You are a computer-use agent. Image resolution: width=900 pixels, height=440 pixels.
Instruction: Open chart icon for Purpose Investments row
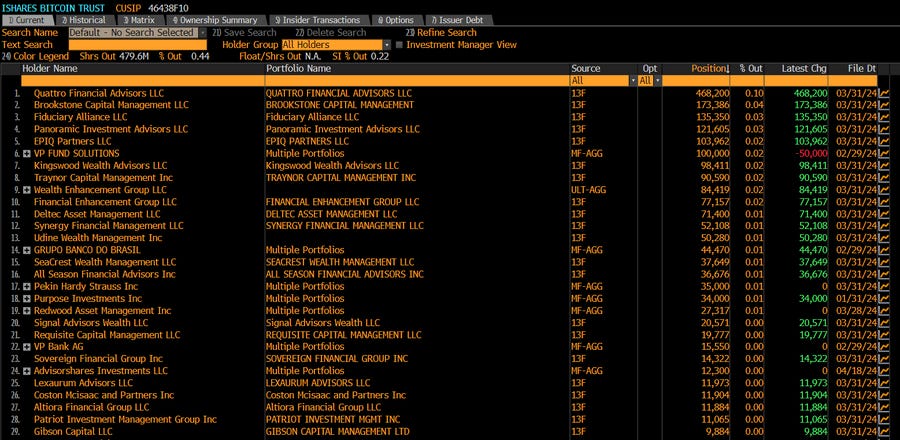[884, 298]
